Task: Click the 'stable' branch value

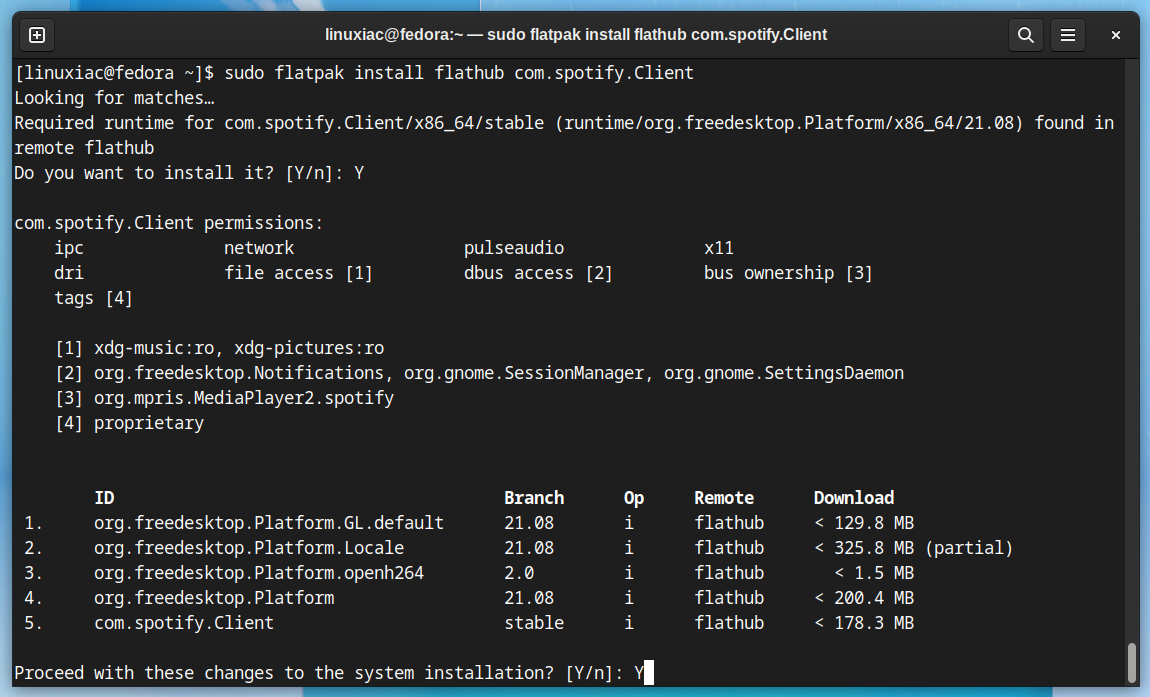Action: click(534, 623)
